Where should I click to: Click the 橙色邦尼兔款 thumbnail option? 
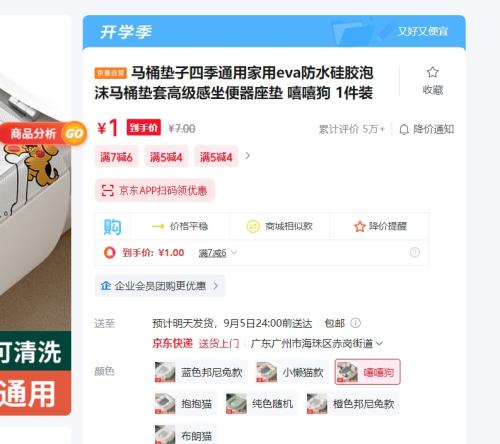tap(353, 404)
